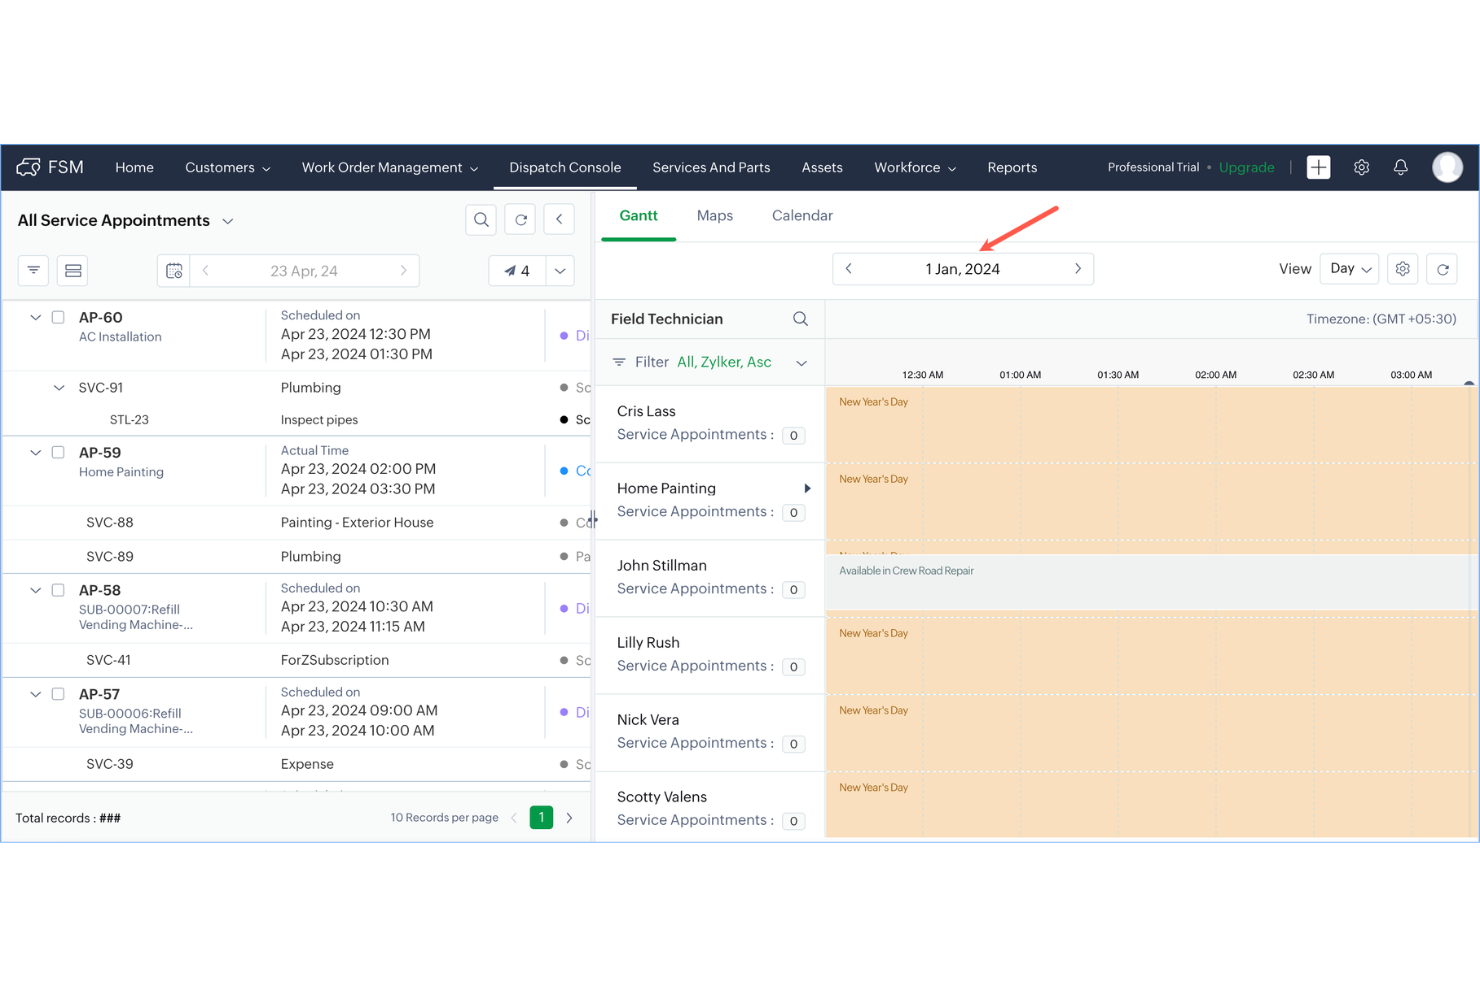Screen dimensions: 1480x987
Task: Open the Field Technician search icon
Action: coord(800,318)
